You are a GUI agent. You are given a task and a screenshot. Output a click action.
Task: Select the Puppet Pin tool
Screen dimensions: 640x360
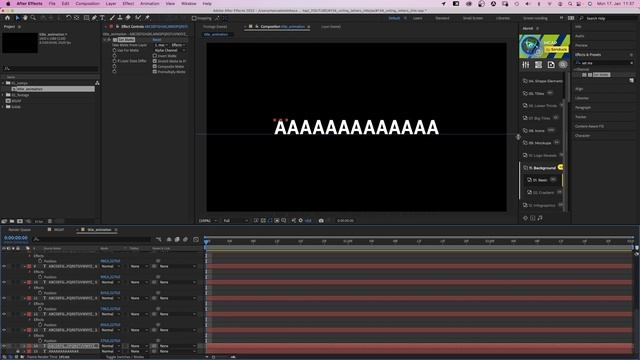point(147,18)
